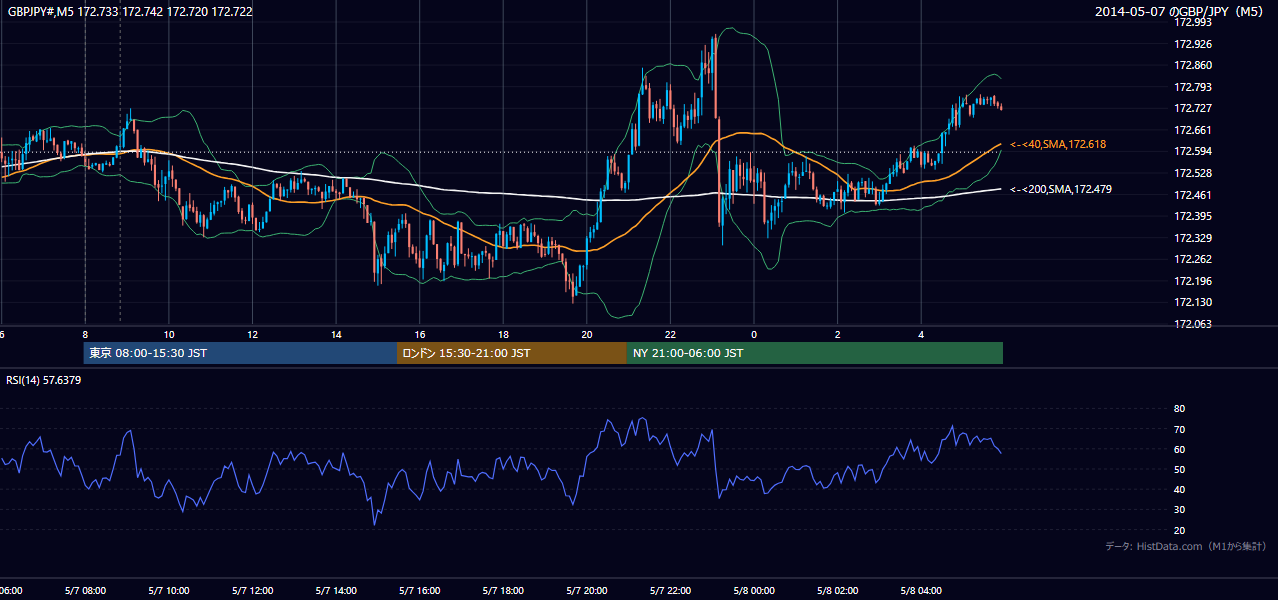This screenshot has height=600, width=1278.
Task: Click bottom date label 5/7 18:00
Action: pyautogui.click(x=504, y=591)
